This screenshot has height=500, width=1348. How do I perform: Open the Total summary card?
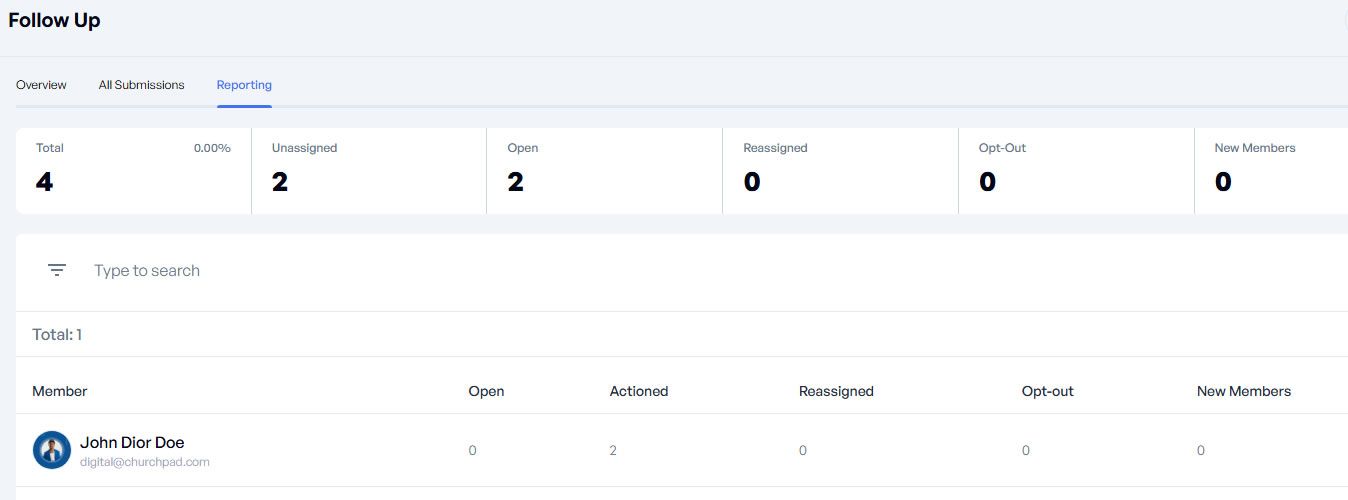133,170
